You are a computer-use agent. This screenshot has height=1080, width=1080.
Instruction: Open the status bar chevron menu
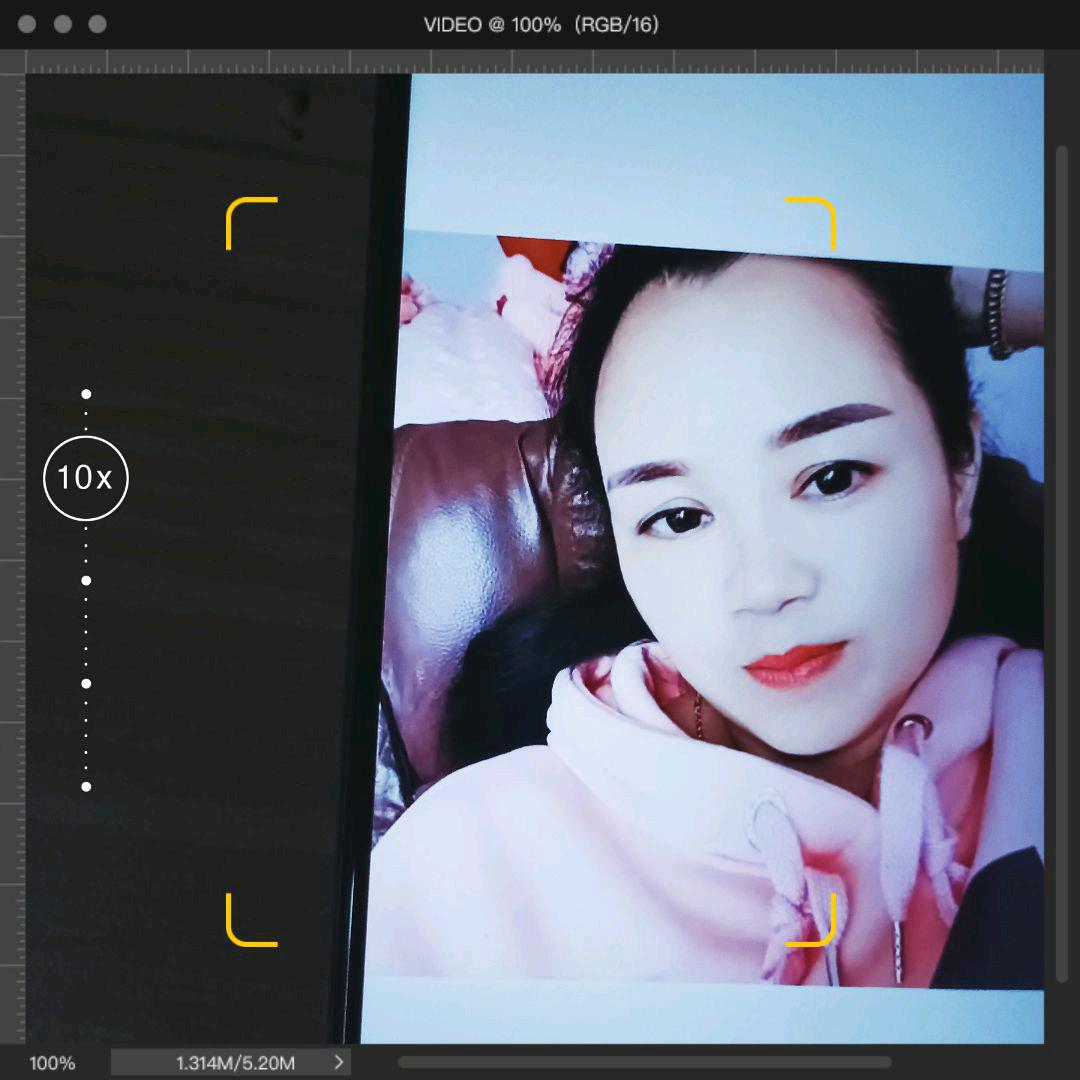[x=338, y=1062]
